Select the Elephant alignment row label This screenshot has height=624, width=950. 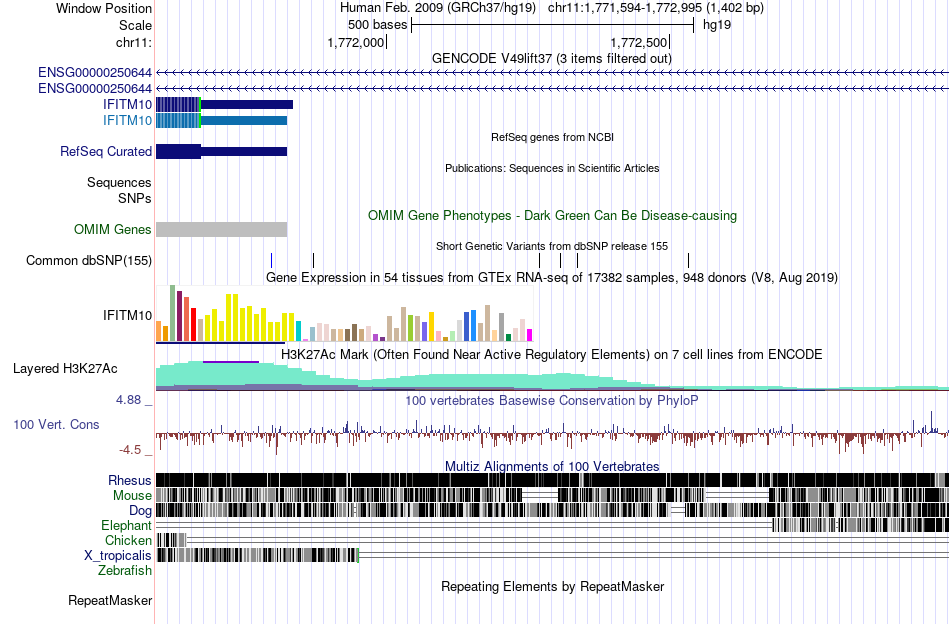pos(126,525)
